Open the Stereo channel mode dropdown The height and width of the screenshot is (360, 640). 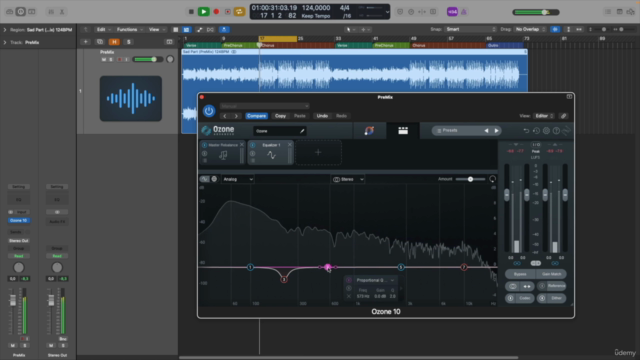point(348,179)
